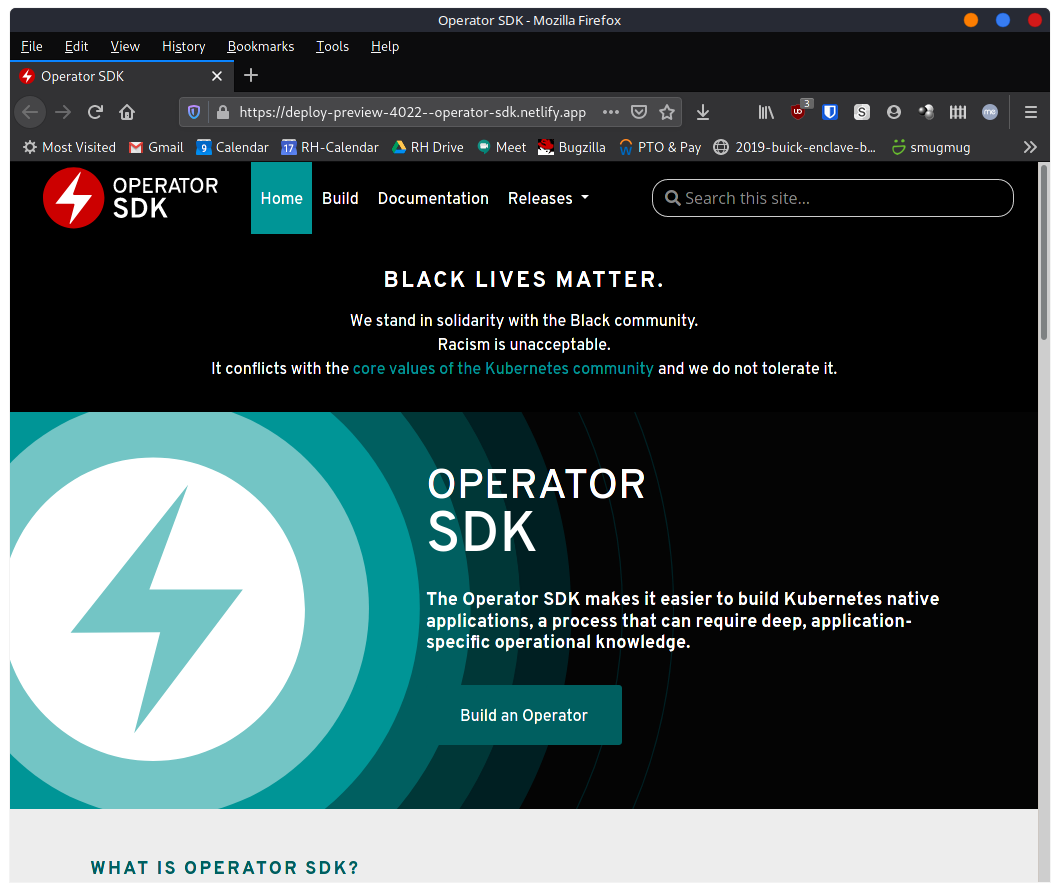Reload the current page
This screenshot has width=1060, height=892.
tap(95, 112)
